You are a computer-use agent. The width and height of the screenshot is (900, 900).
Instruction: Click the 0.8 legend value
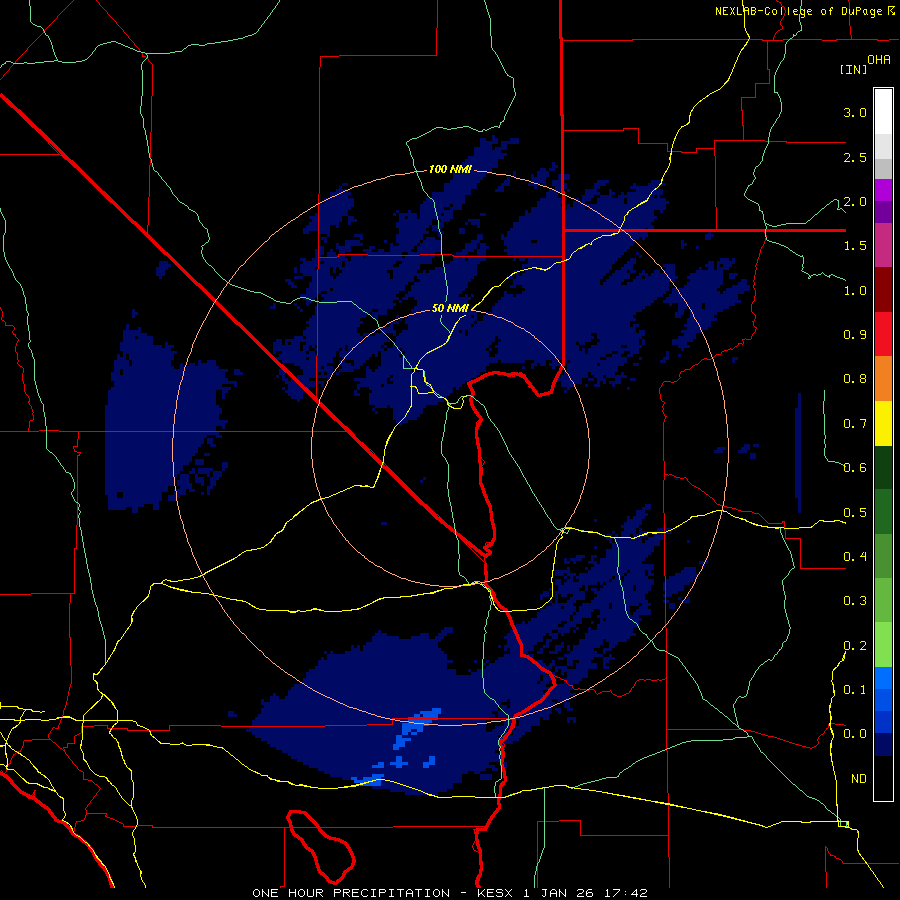coord(855,379)
